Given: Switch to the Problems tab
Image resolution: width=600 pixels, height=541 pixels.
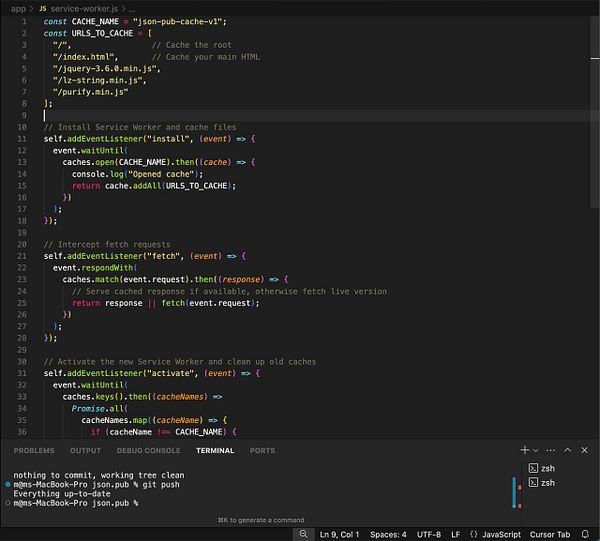Looking at the screenshot, I should coord(34,451).
